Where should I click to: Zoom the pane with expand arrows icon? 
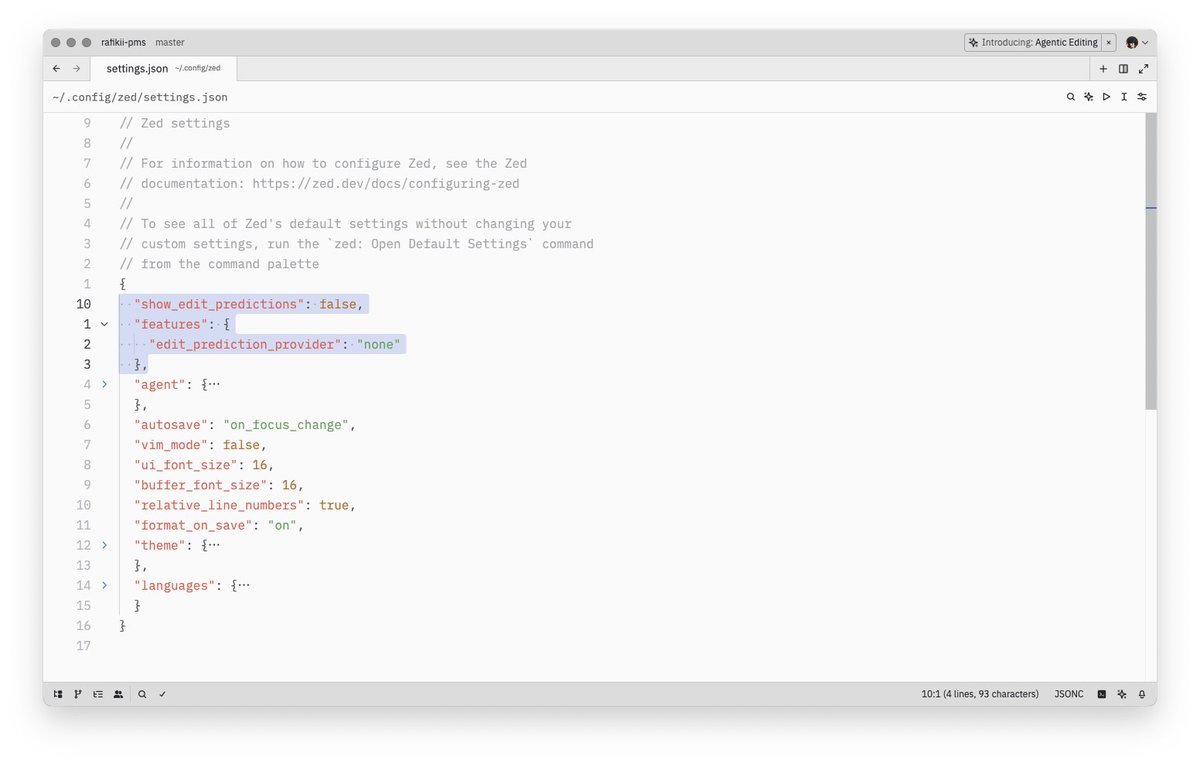coord(1143,69)
